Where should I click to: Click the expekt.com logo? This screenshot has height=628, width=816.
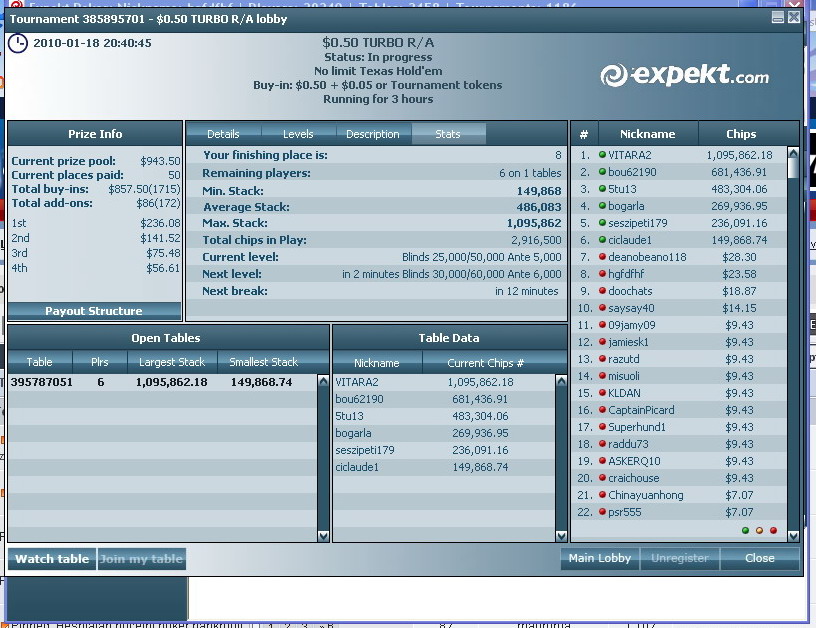(x=684, y=75)
